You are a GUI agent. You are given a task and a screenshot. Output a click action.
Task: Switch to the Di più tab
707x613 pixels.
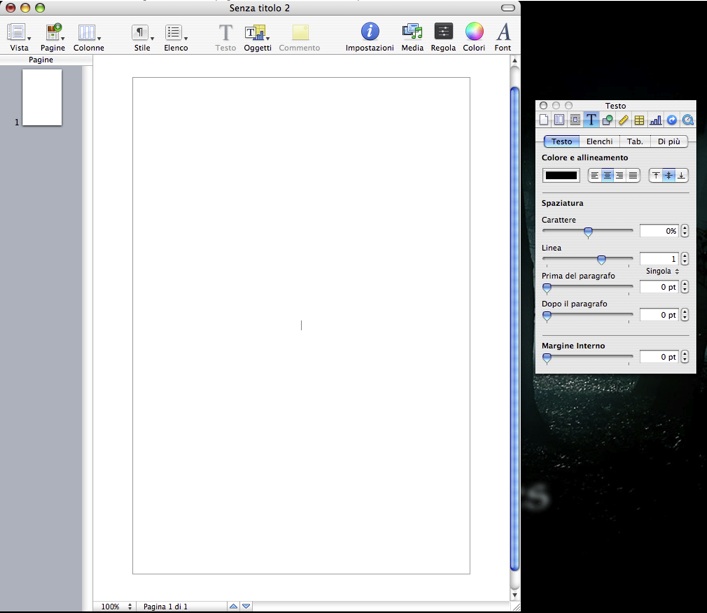tap(669, 142)
